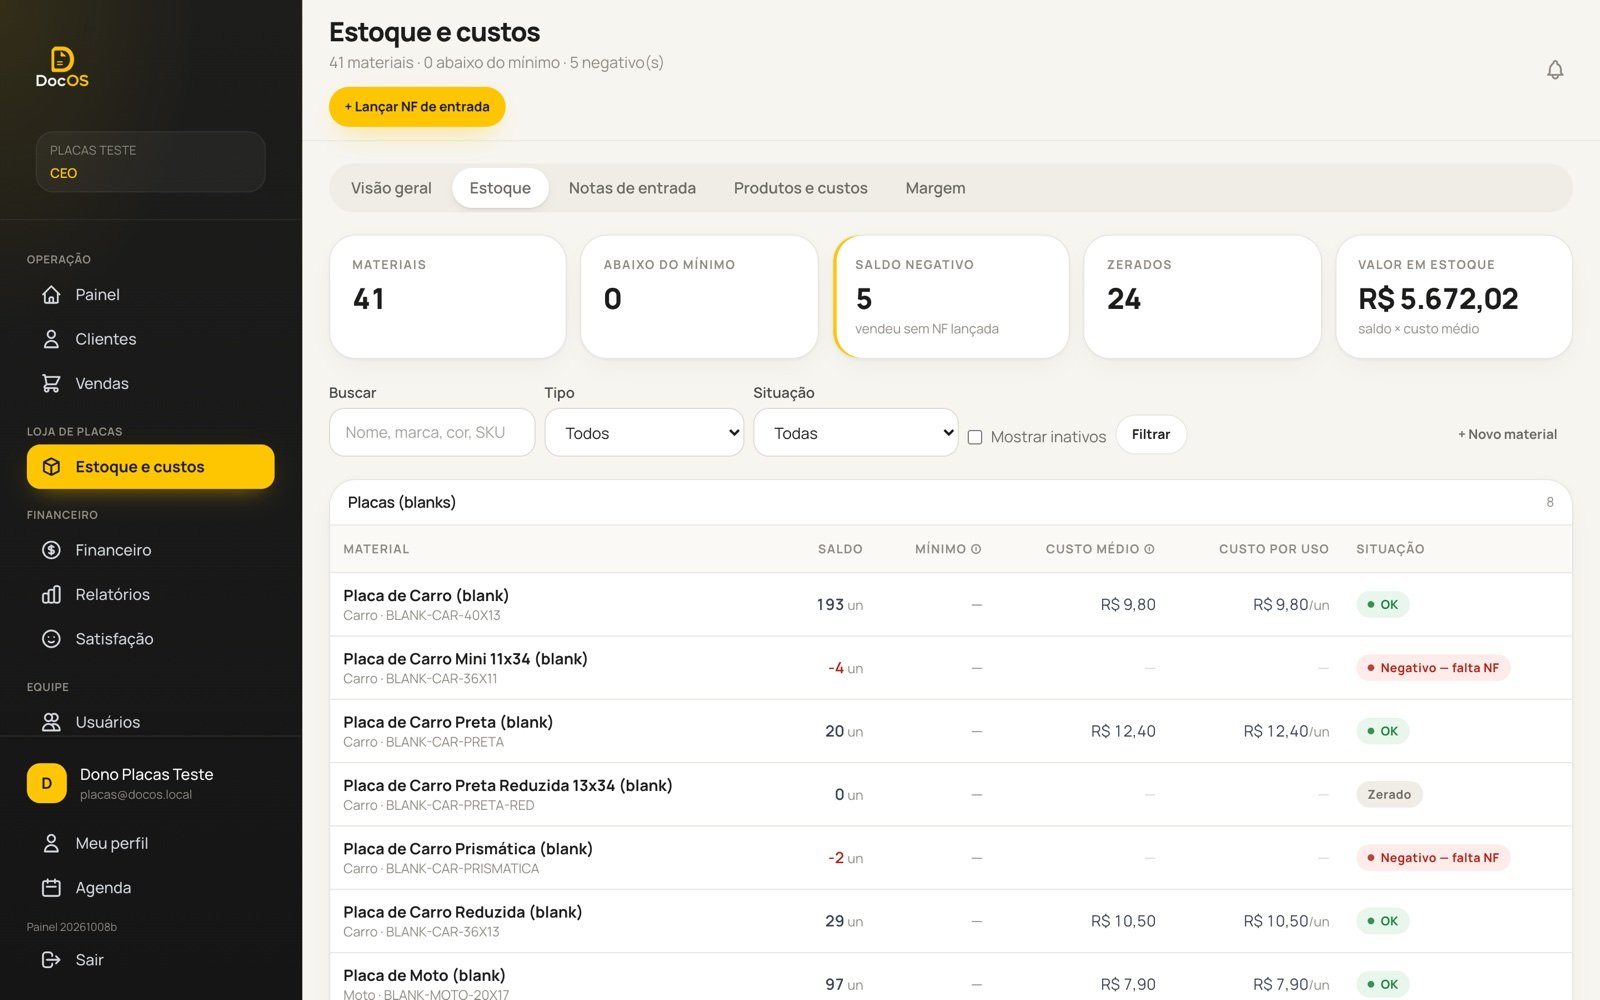This screenshot has height=1000, width=1600.
Task: Toggle the Mostrar inativos checkbox
Action: click(975, 437)
